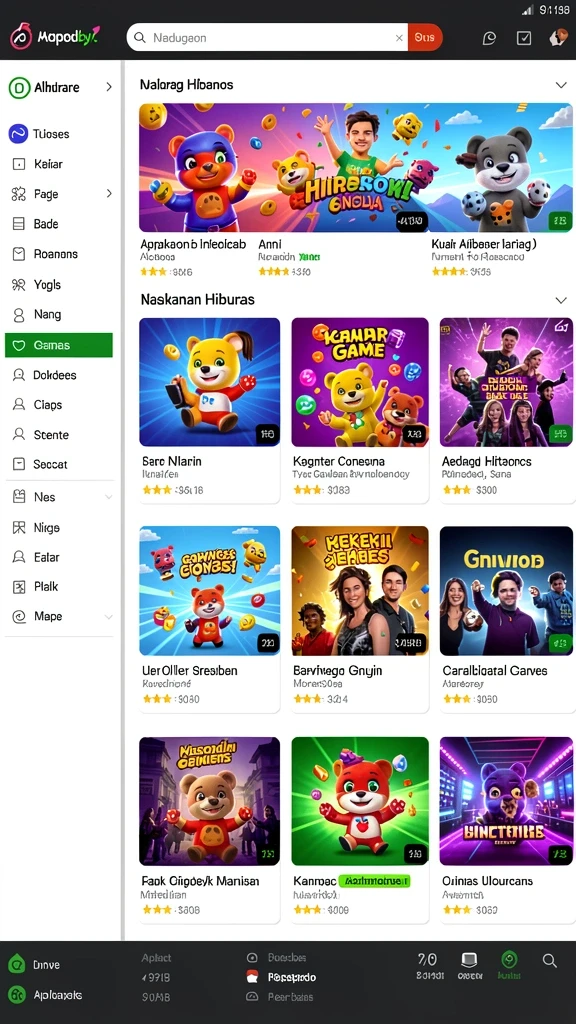This screenshot has height=1024, width=576.
Task: Toggle the checkmark box icon in header
Action: (x=524, y=38)
